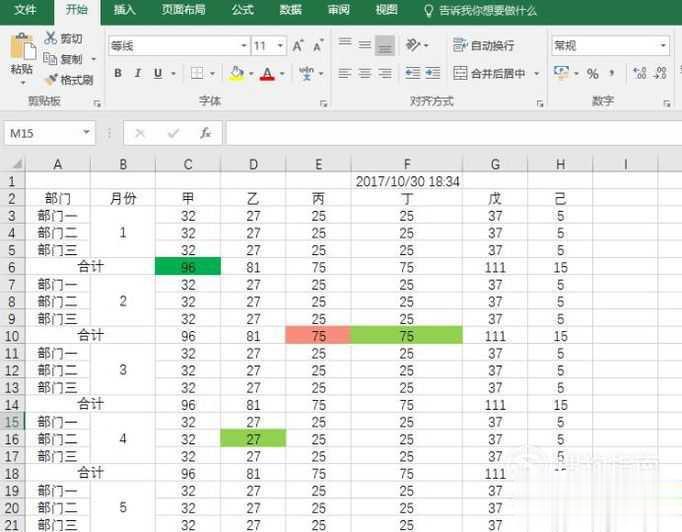Viewport: 682px width, 532px height.
Task: Align text to middle vertically
Action: 365,45
